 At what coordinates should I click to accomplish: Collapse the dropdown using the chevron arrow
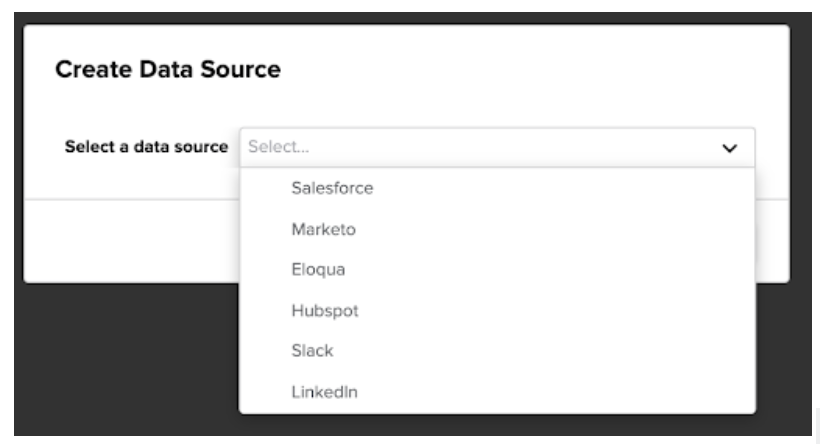pyautogui.click(x=729, y=148)
